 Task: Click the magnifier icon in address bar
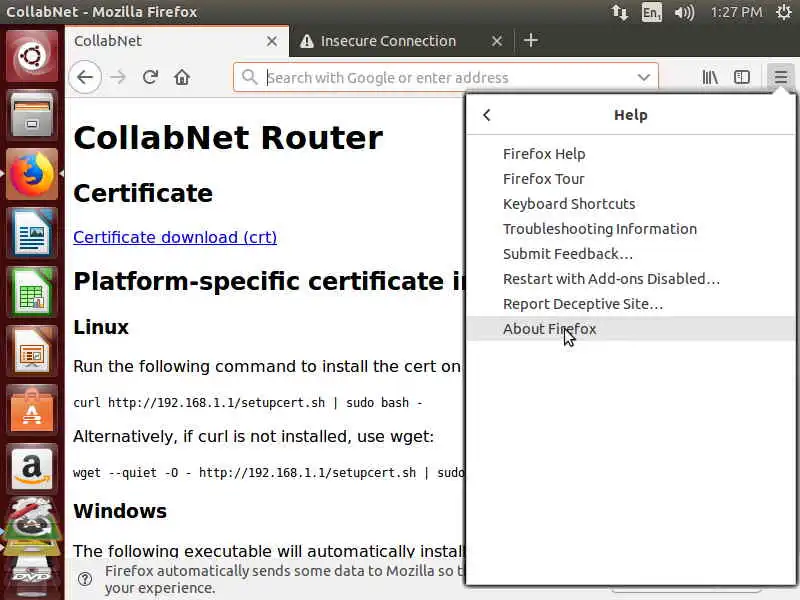[x=249, y=78]
